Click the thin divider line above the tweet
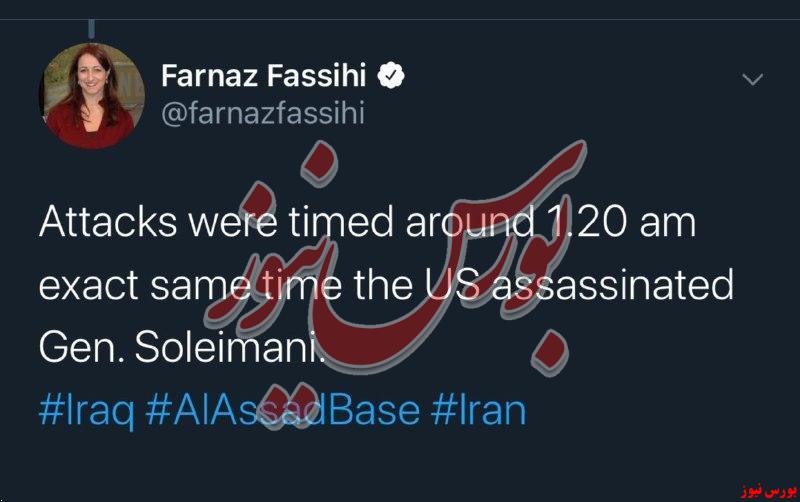 coord(400,19)
